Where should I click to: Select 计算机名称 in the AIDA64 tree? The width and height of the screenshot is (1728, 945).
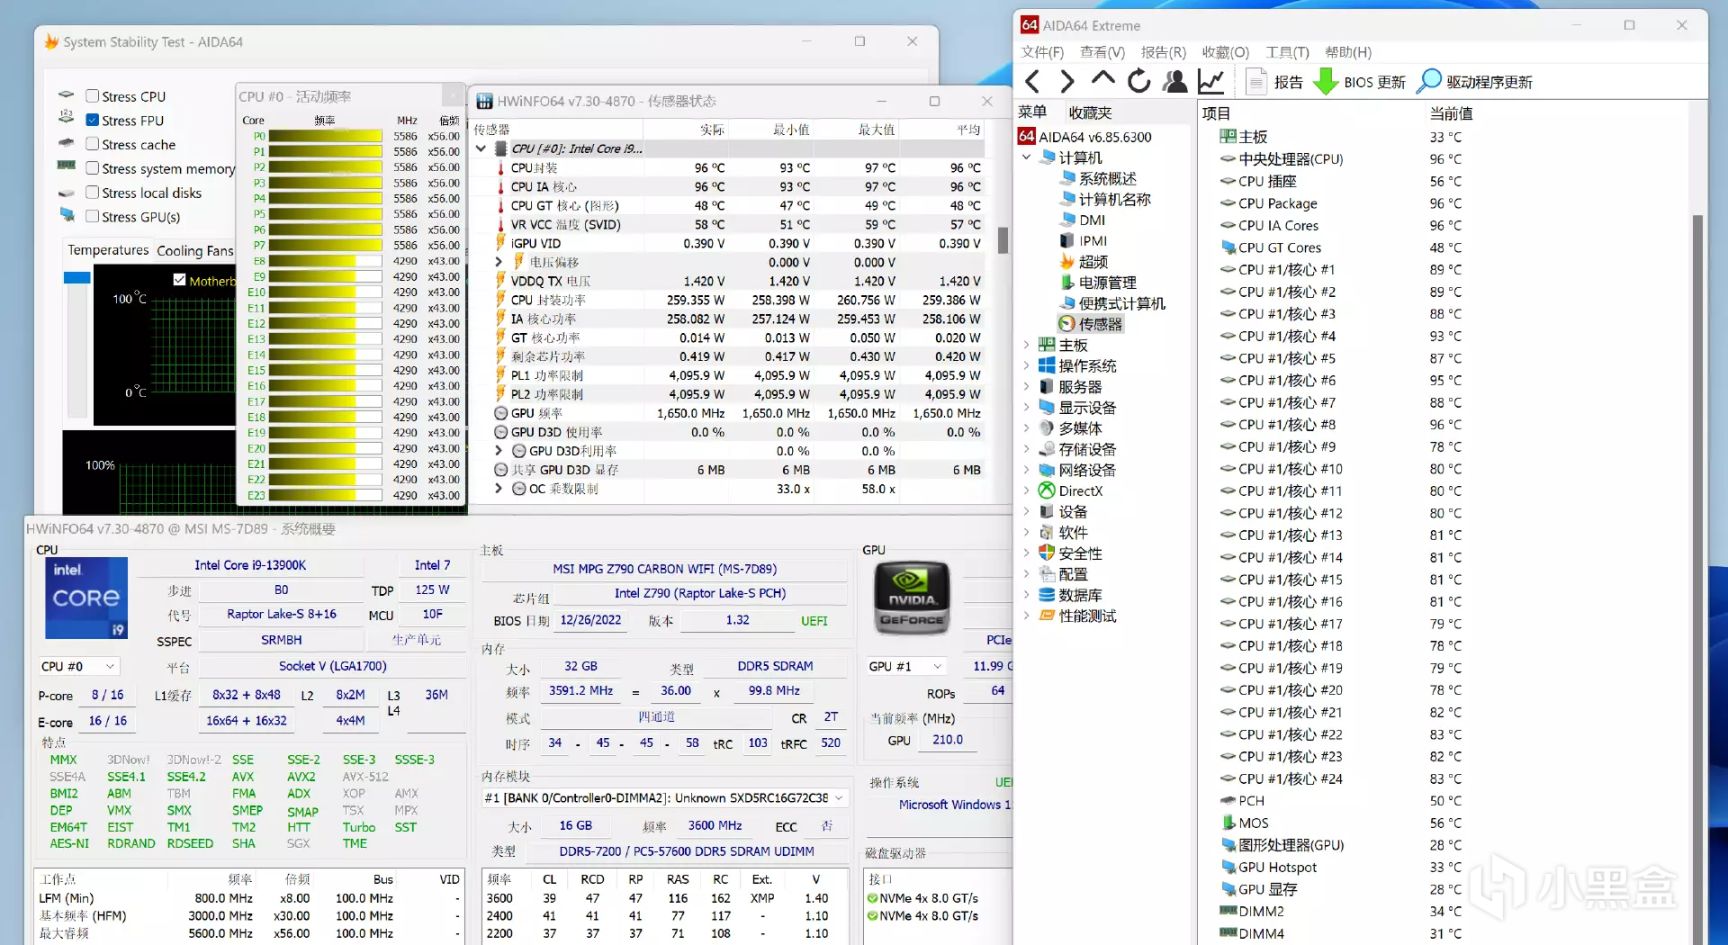click(1114, 199)
